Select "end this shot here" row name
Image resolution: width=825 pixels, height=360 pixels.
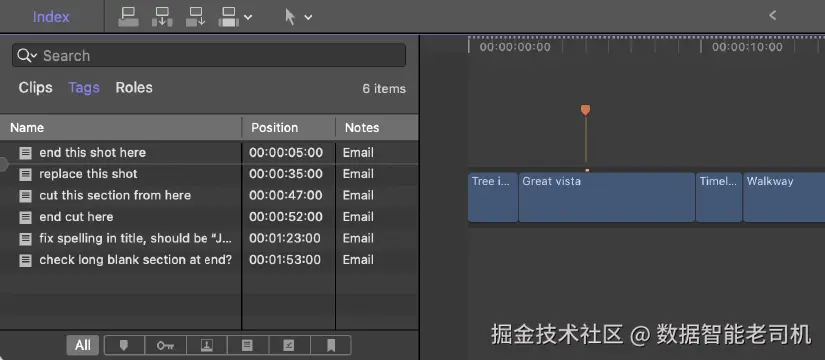click(x=93, y=153)
